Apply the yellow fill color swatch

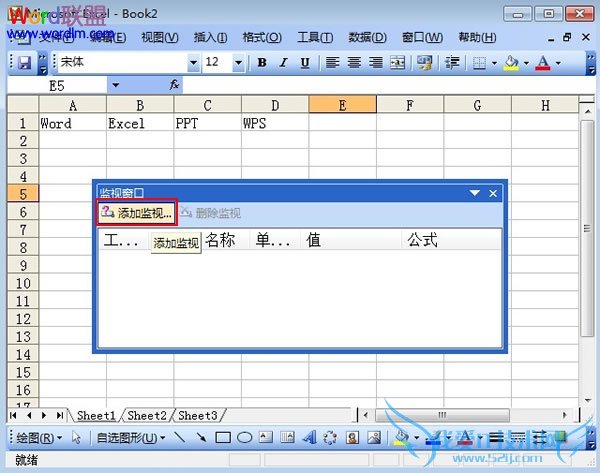point(512,62)
